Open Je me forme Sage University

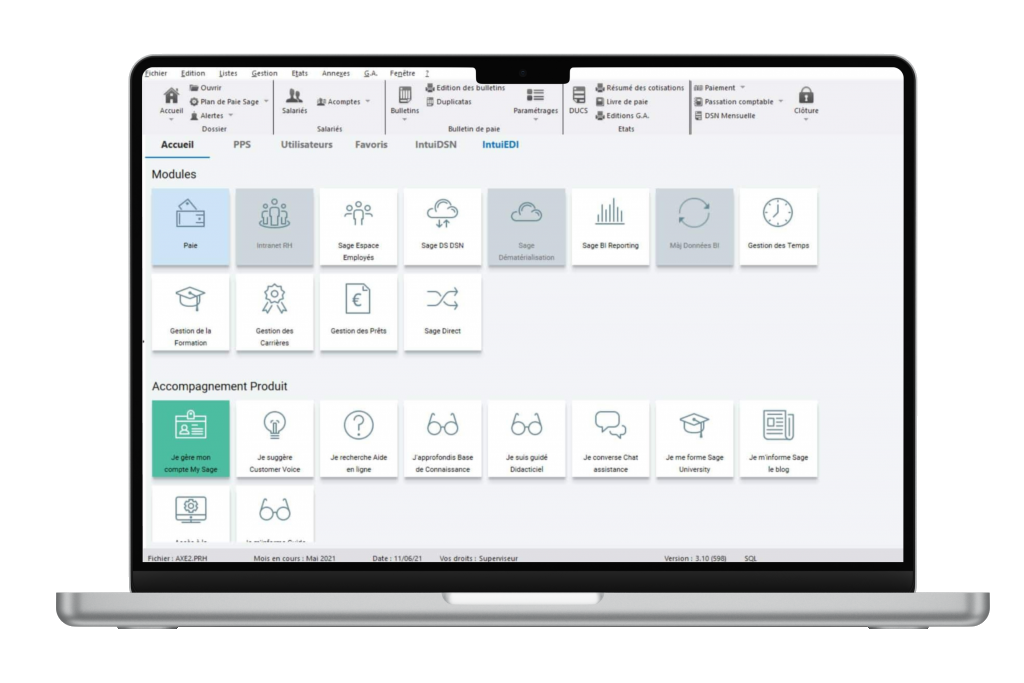[694, 439]
